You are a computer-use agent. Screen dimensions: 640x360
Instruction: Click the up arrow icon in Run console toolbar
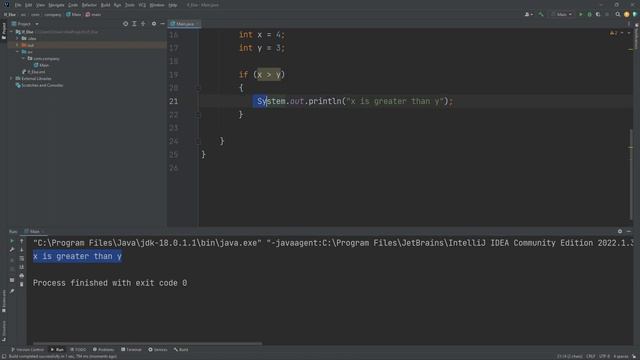(x=22, y=241)
